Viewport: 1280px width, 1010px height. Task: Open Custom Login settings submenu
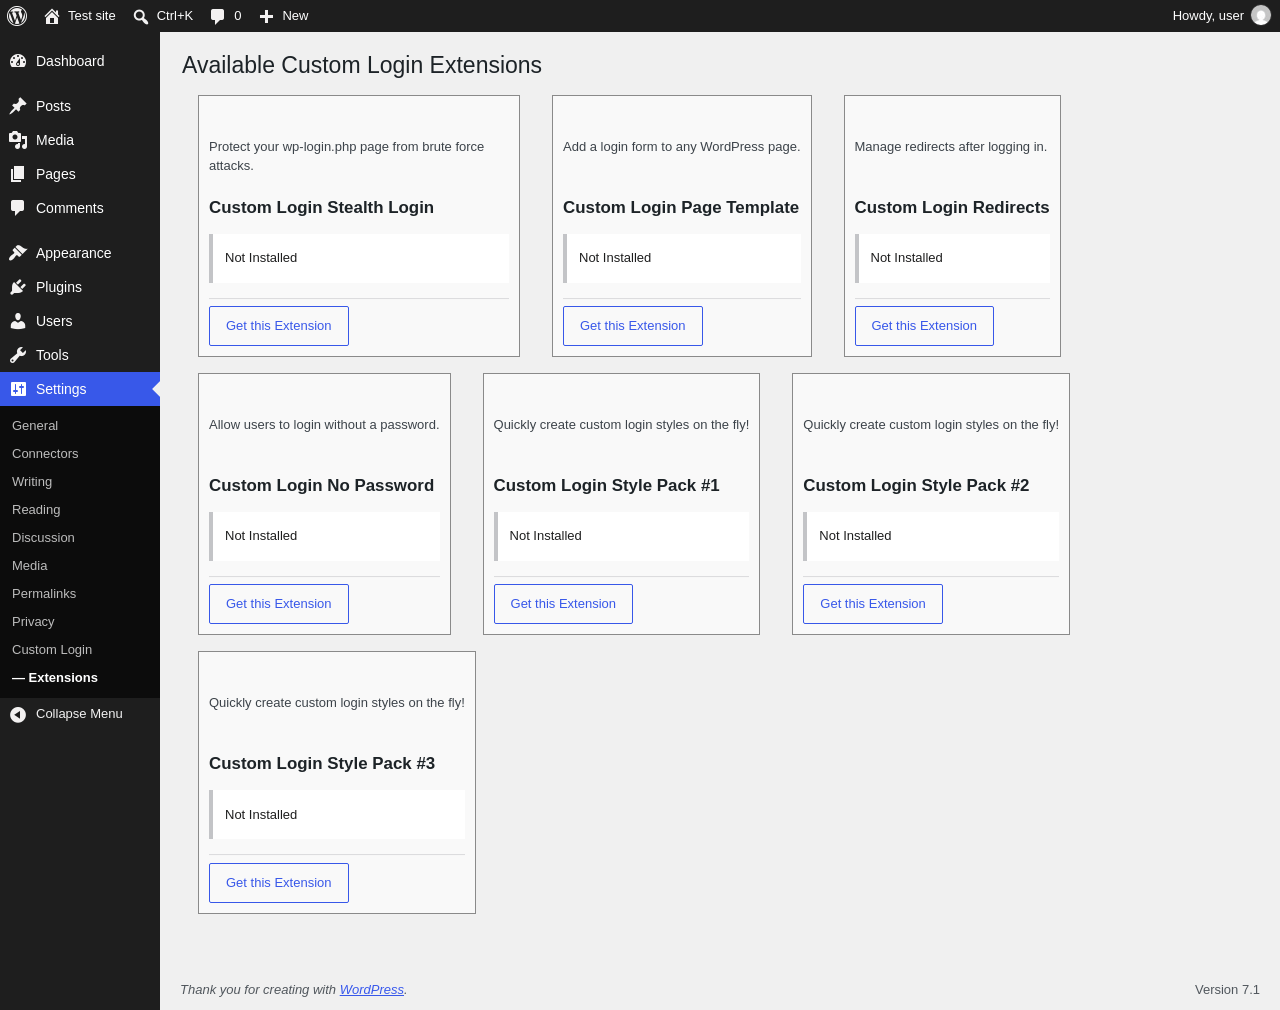point(52,650)
